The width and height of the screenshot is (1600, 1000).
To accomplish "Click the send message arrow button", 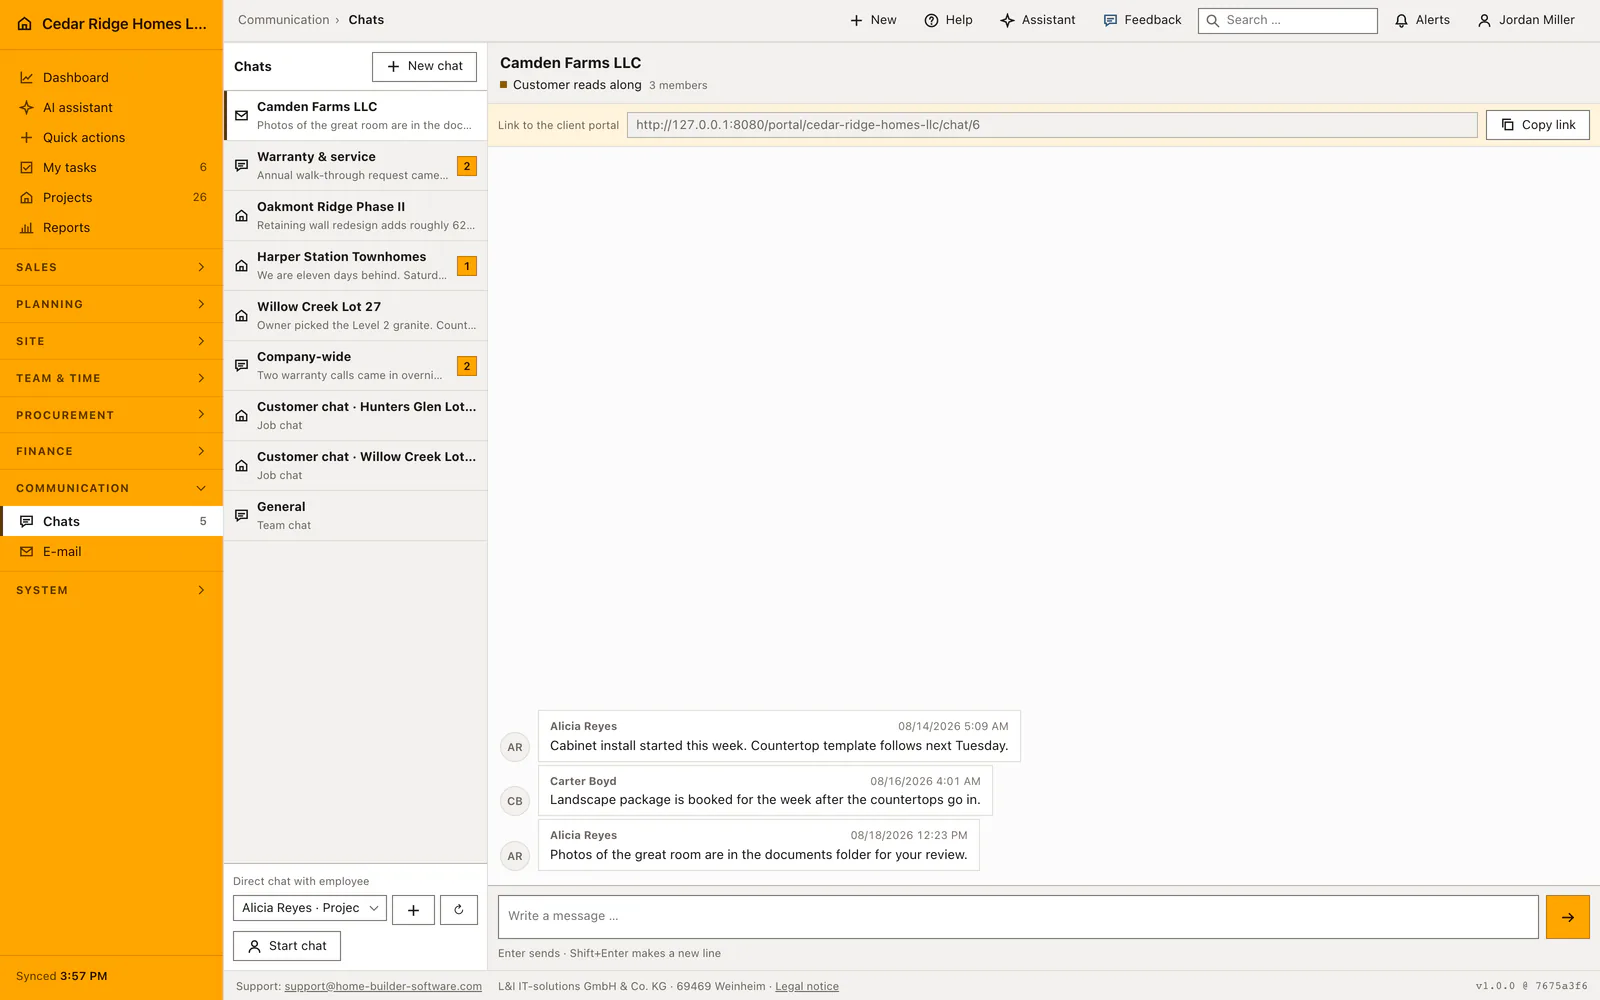I will click(1567, 917).
